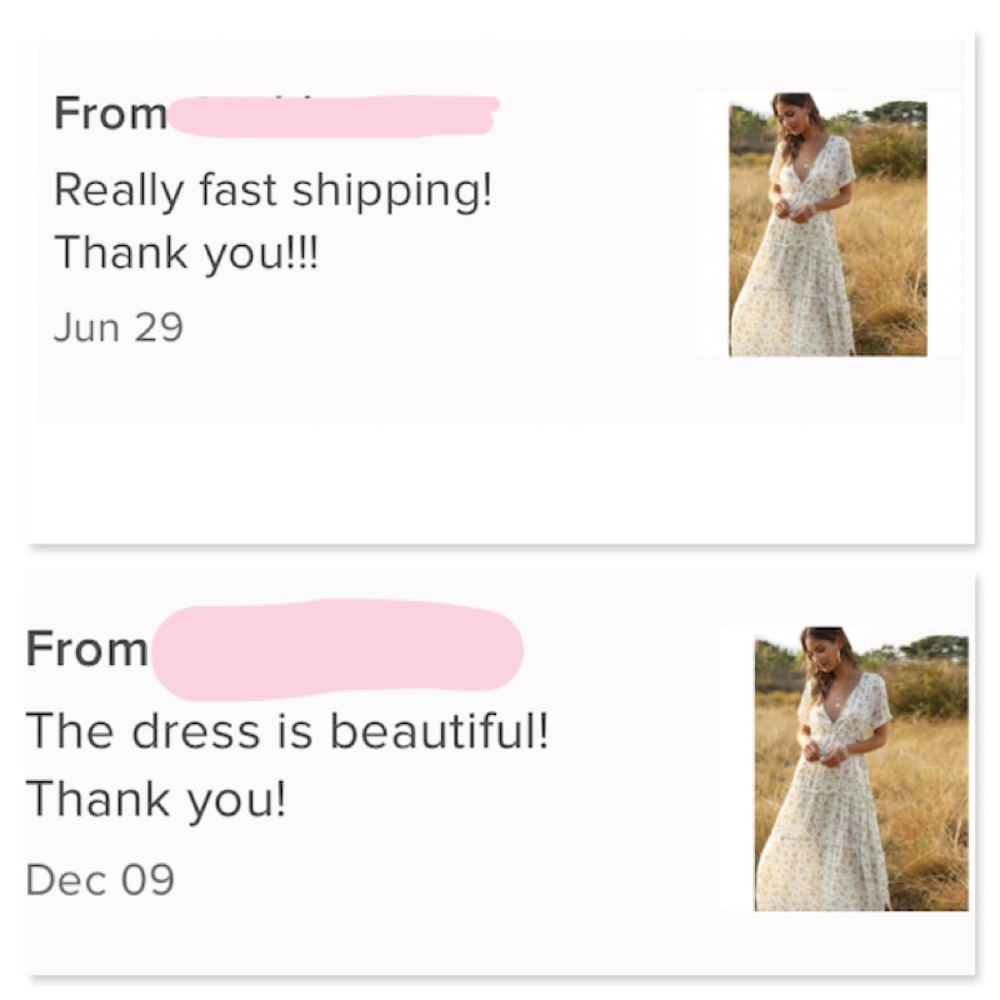Image resolution: width=1000 pixels, height=1000 pixels.
Task: Click the word "beautiful!" in the bottom review
Action: 439,732
